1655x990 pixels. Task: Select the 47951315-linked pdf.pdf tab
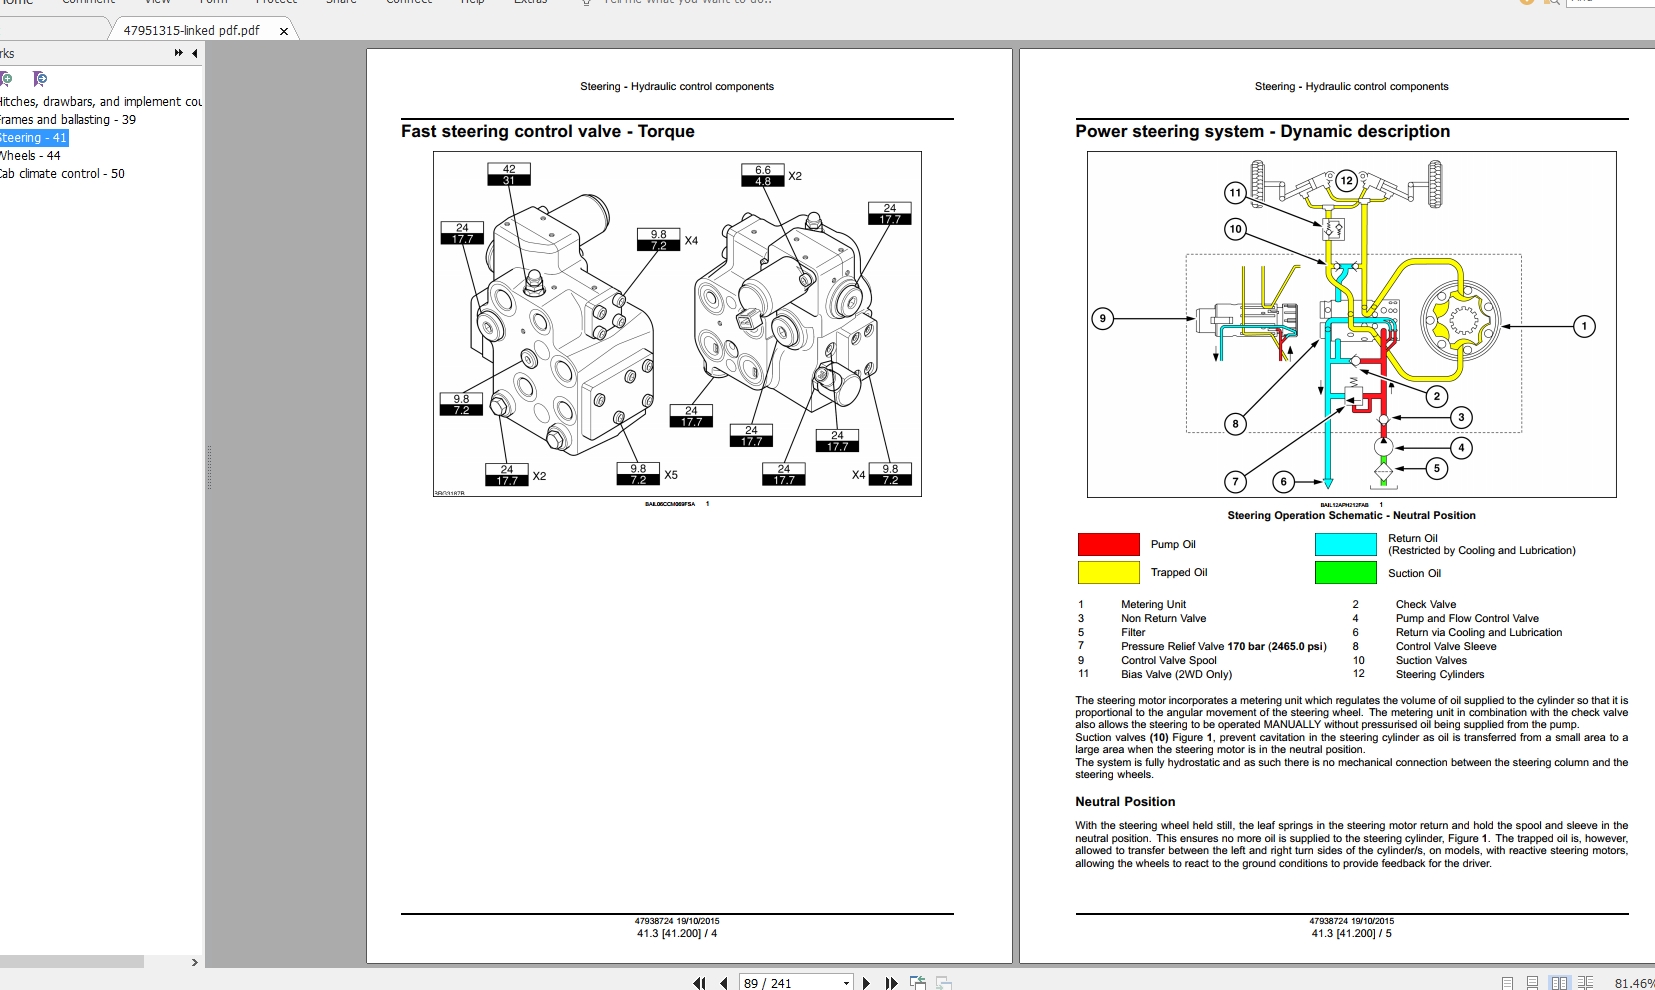(x=191, y=30)
